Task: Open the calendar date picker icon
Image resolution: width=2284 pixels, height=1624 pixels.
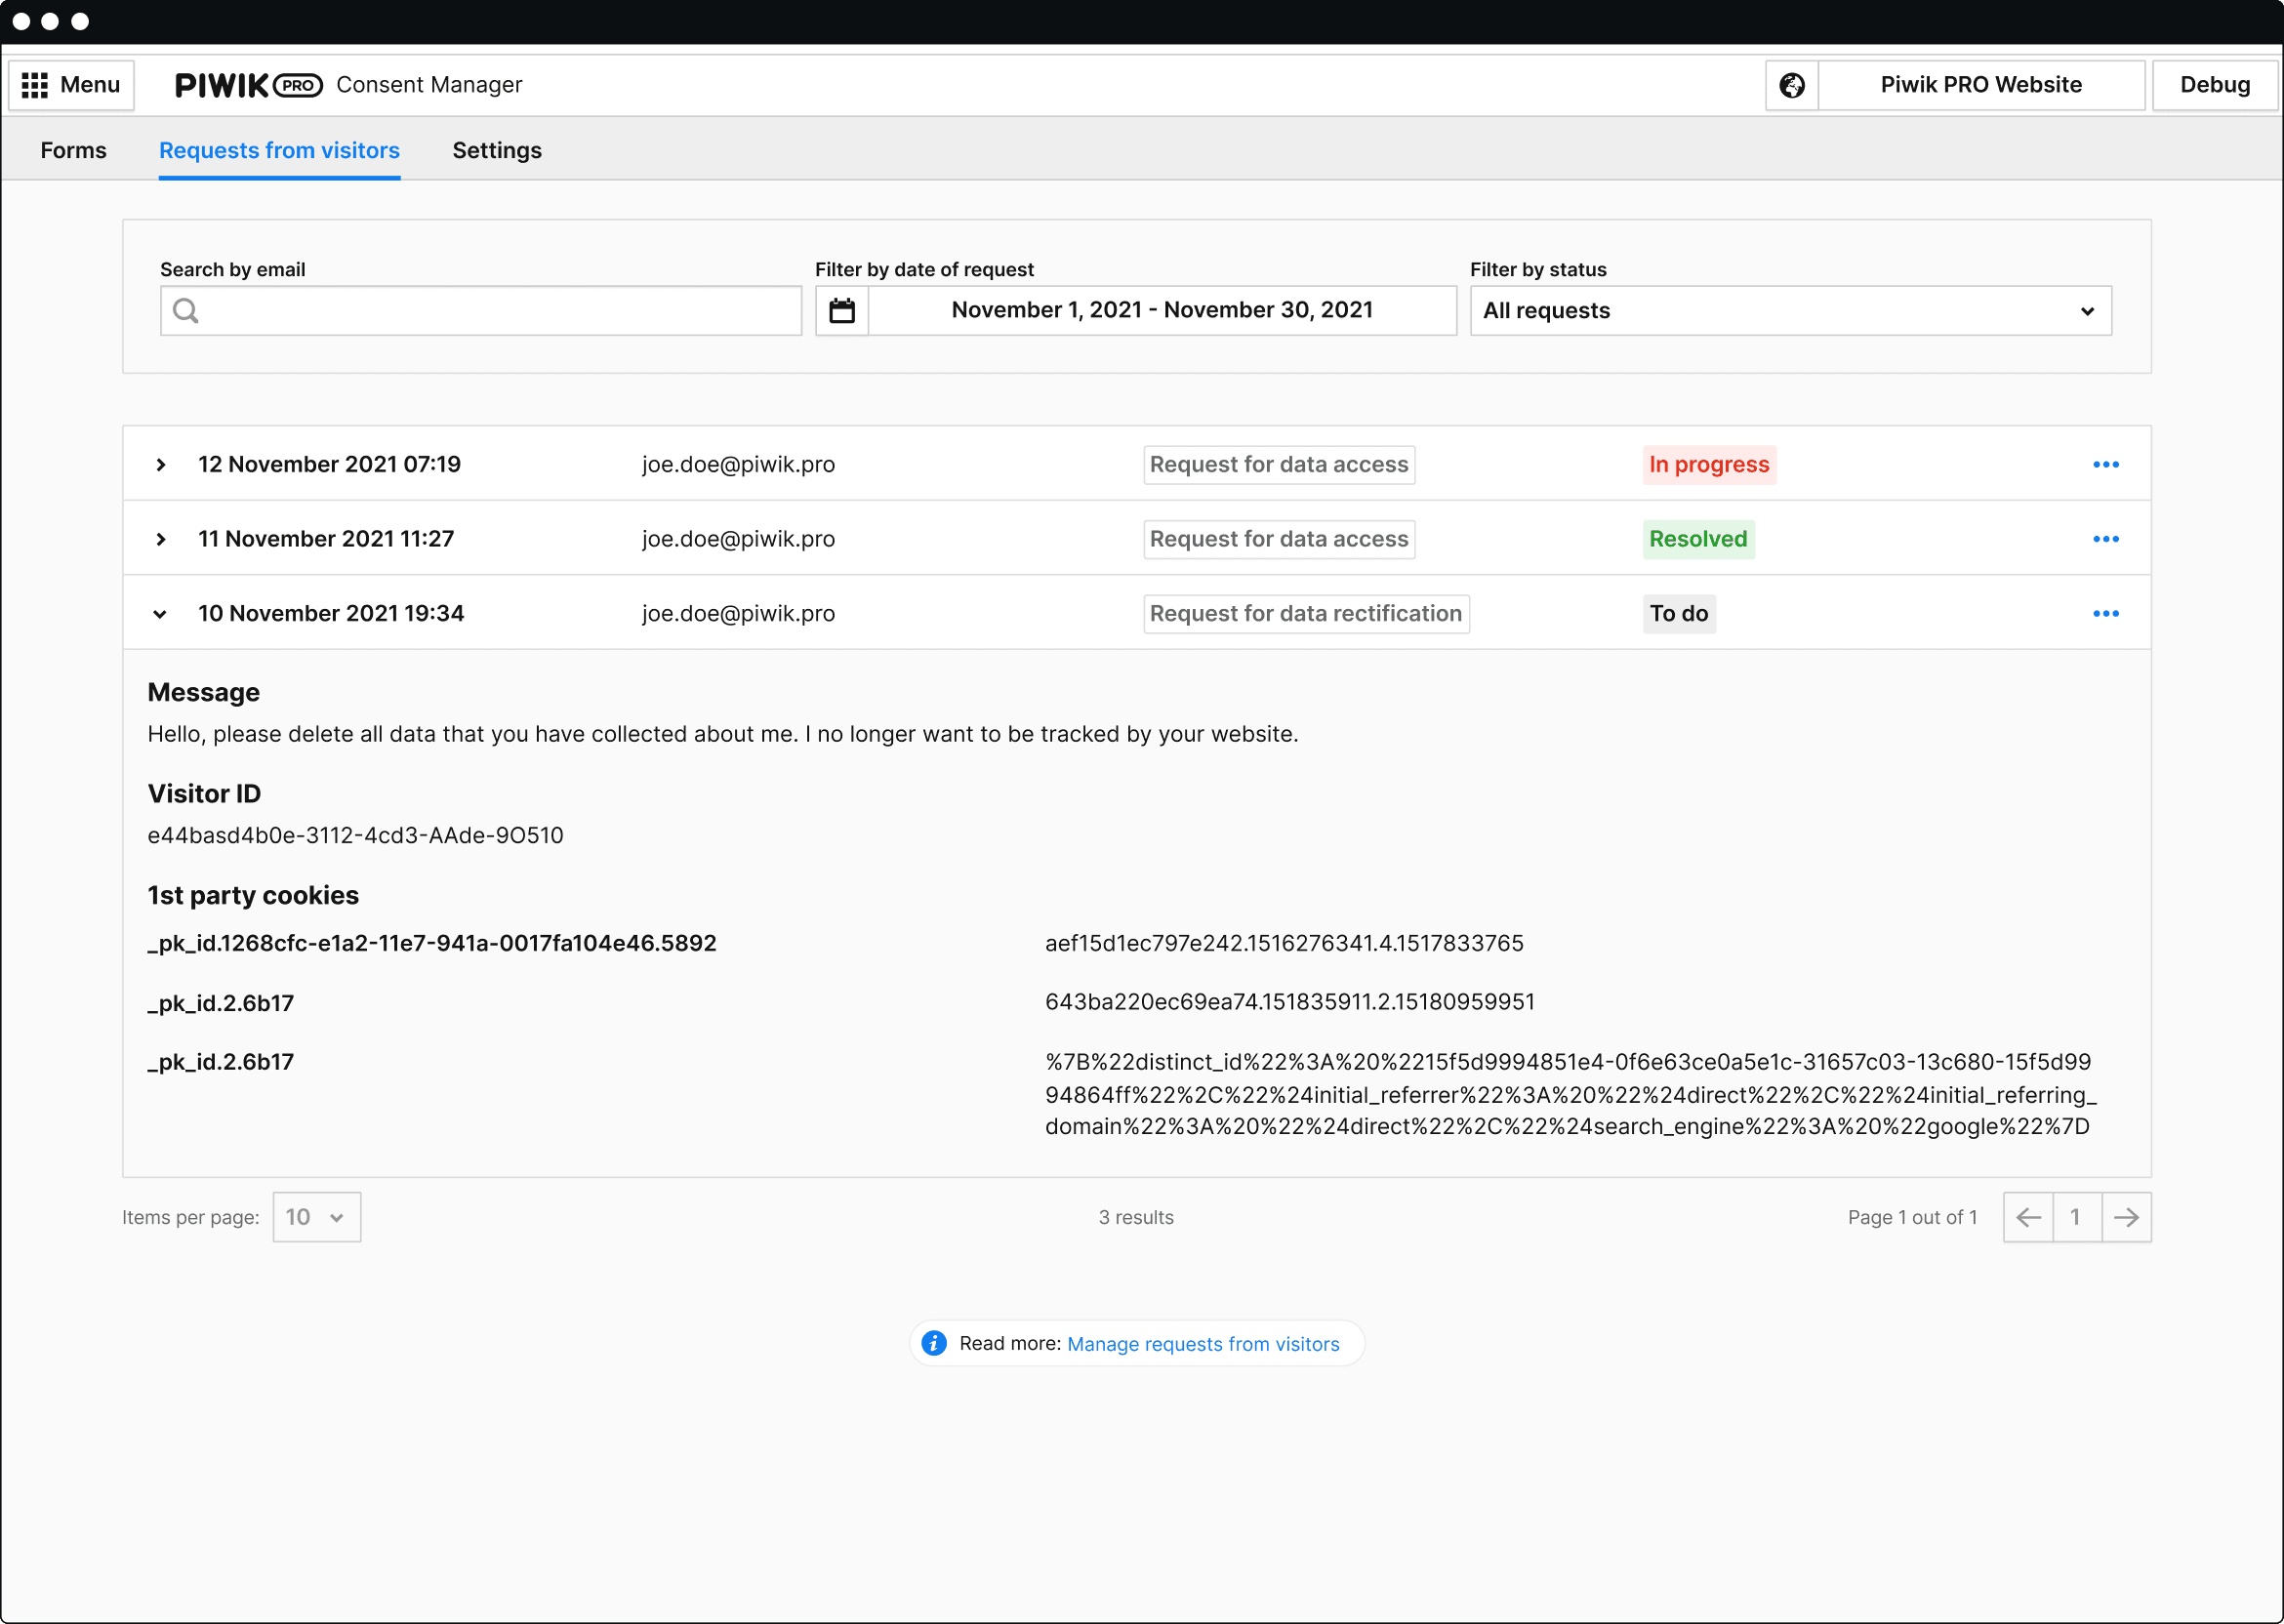Action: [842, 311]
